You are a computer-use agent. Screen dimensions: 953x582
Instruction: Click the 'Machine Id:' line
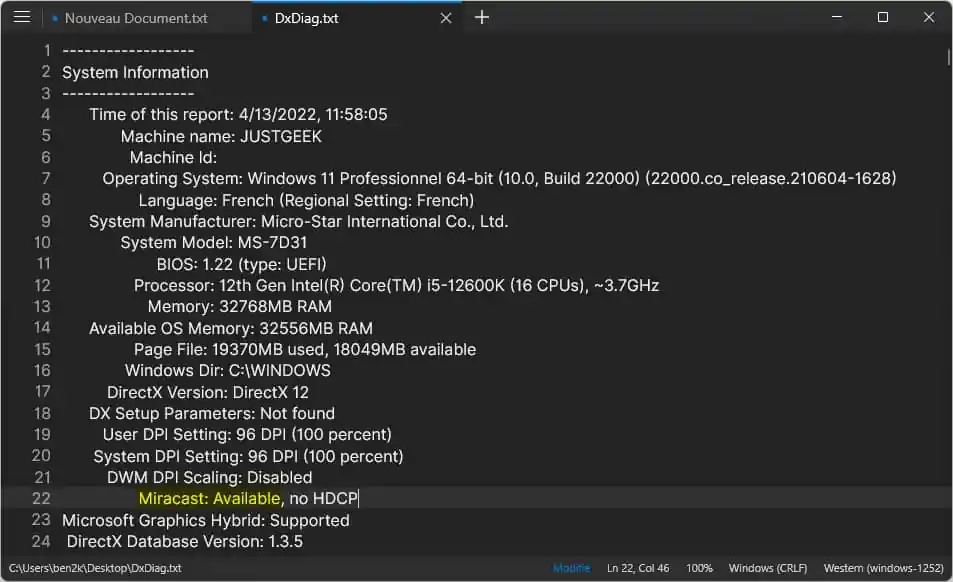click(173, 157)
